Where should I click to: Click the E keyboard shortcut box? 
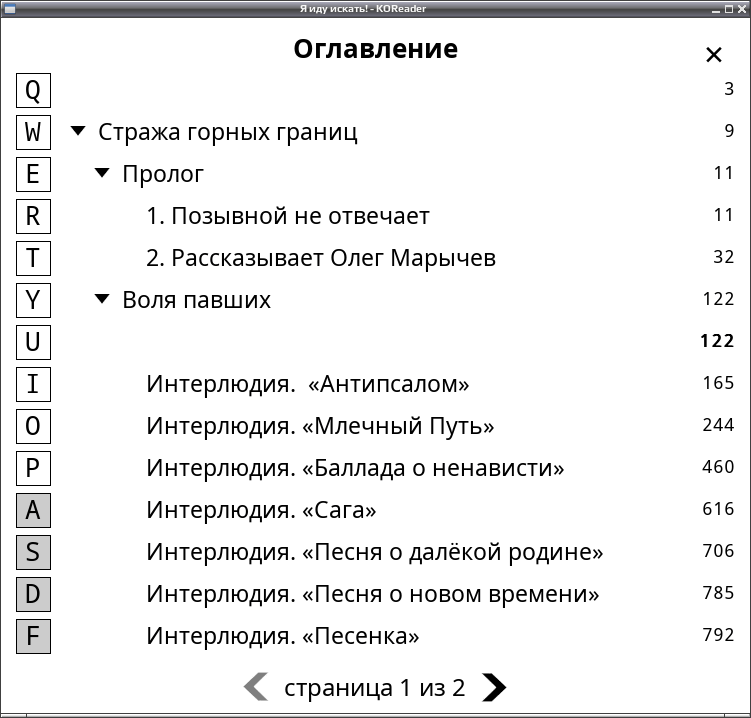[x=34, y=174]
